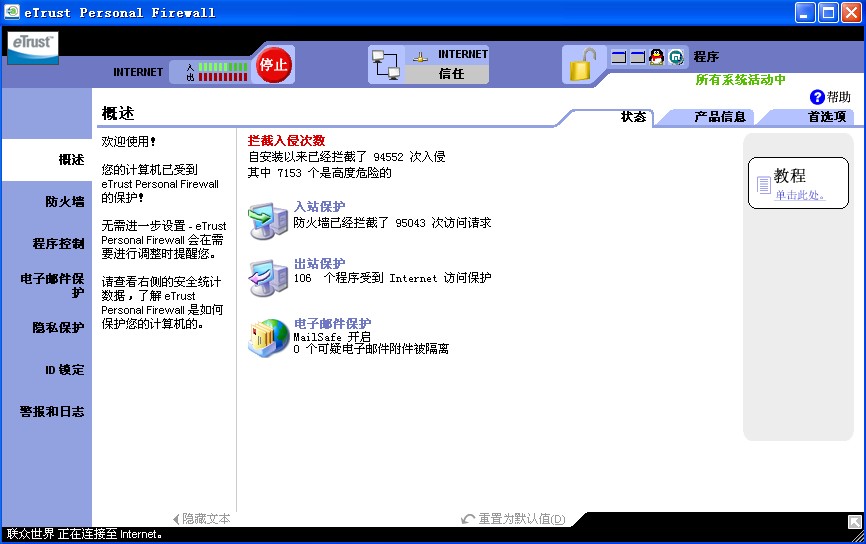This screenshot has height=544, width=866.
Task: Click the 94552 blocked intrusions line
Action: (x=346, y=157)
